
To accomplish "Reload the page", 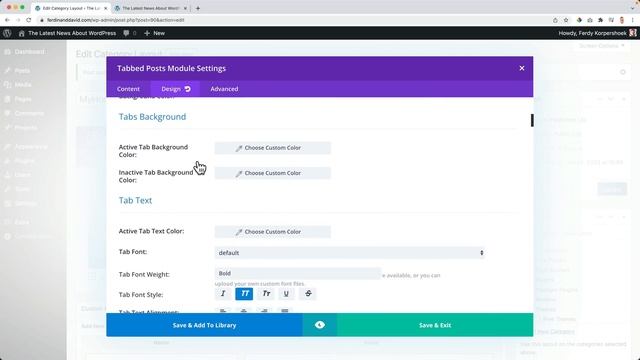I will [29, 20].
